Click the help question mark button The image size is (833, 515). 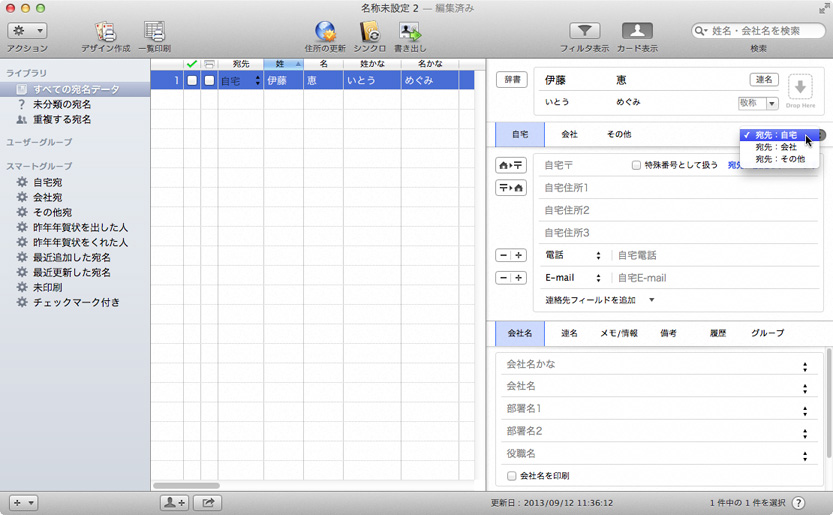(x=799, y=502)
